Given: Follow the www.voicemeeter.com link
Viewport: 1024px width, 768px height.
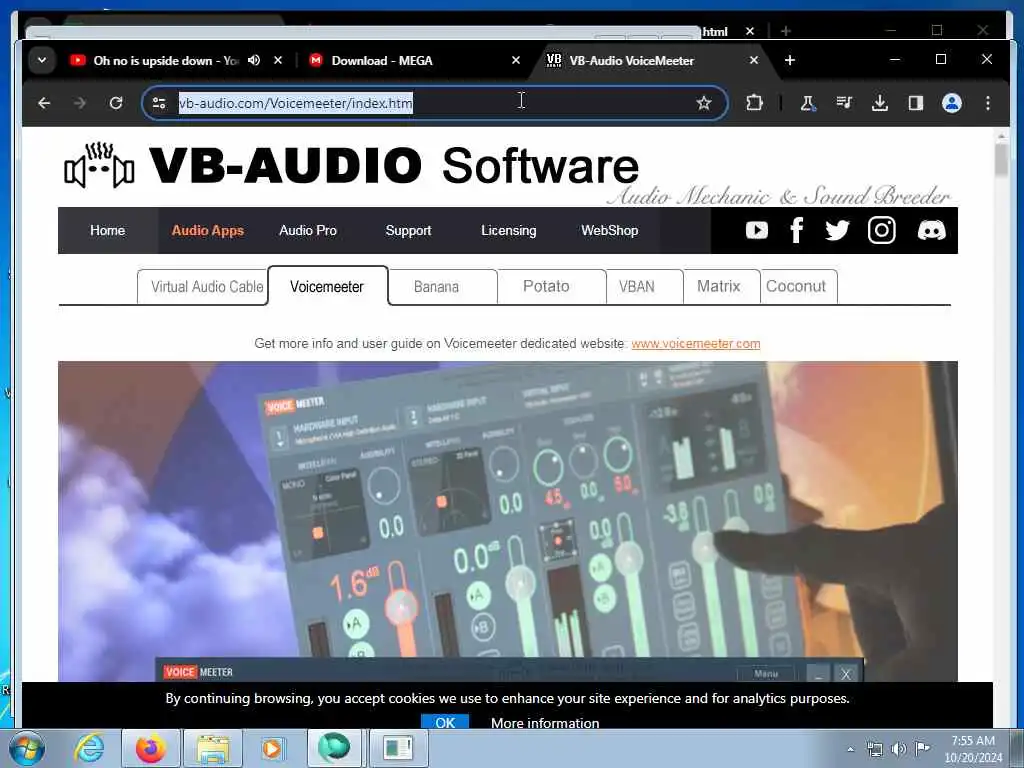Looking at the screenshot, I should click(x=696, y=344).
